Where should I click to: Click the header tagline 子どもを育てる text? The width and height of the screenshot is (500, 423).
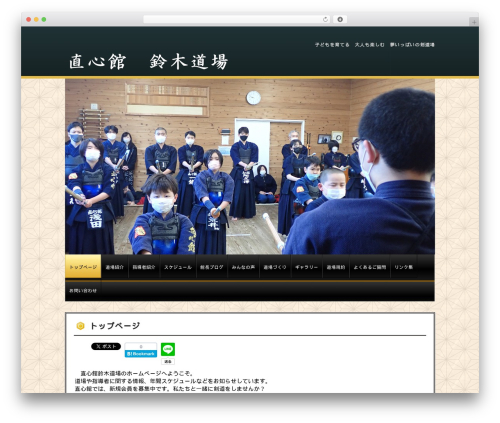332,45
